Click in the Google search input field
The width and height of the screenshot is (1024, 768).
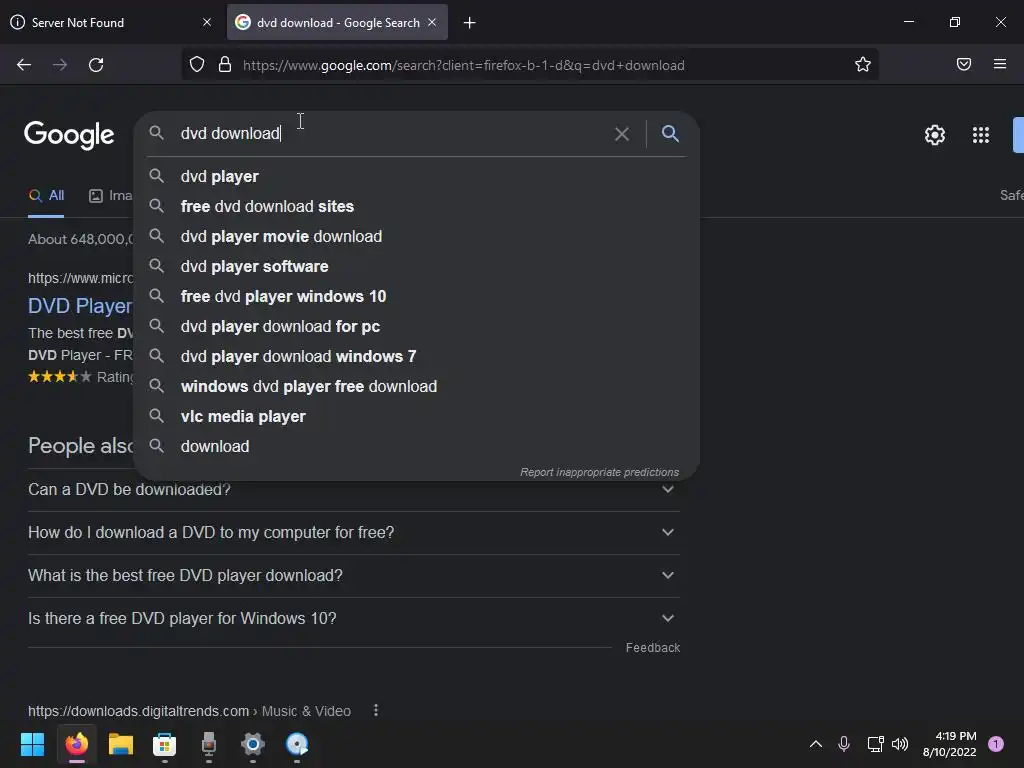392,133
